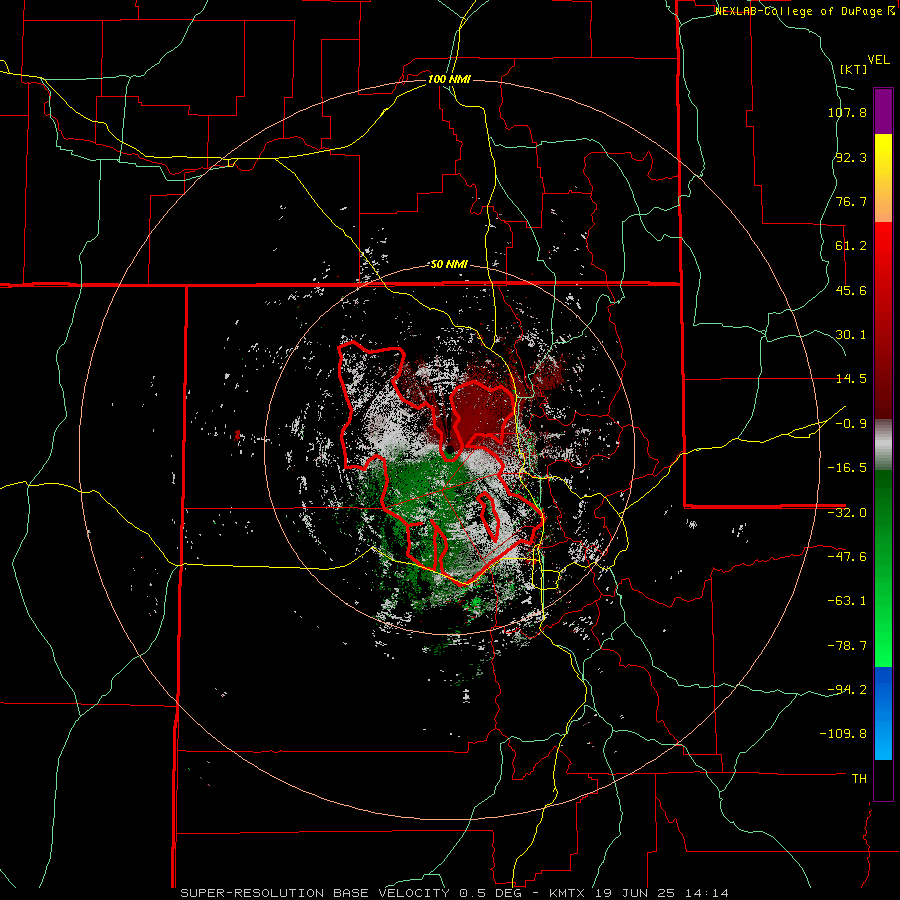900x900 pixels.
Task: Click the -47.6 velocity scale value
Action: point(847,557)
